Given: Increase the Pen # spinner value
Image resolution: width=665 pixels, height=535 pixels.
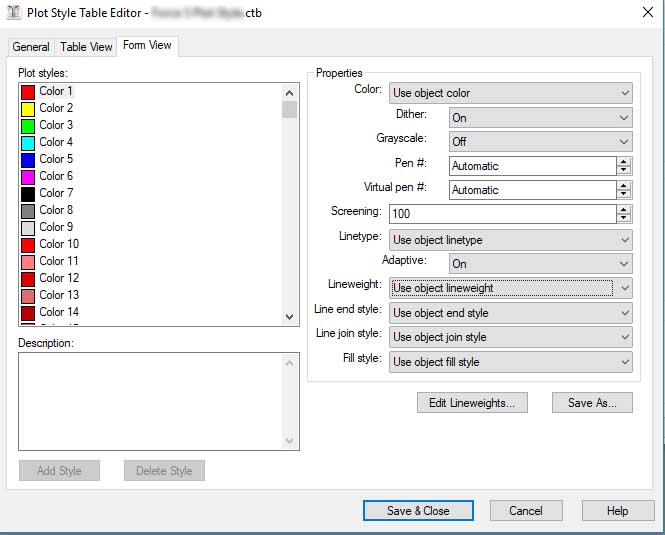Looking at the screenshot, I should (x=624, y=161).
